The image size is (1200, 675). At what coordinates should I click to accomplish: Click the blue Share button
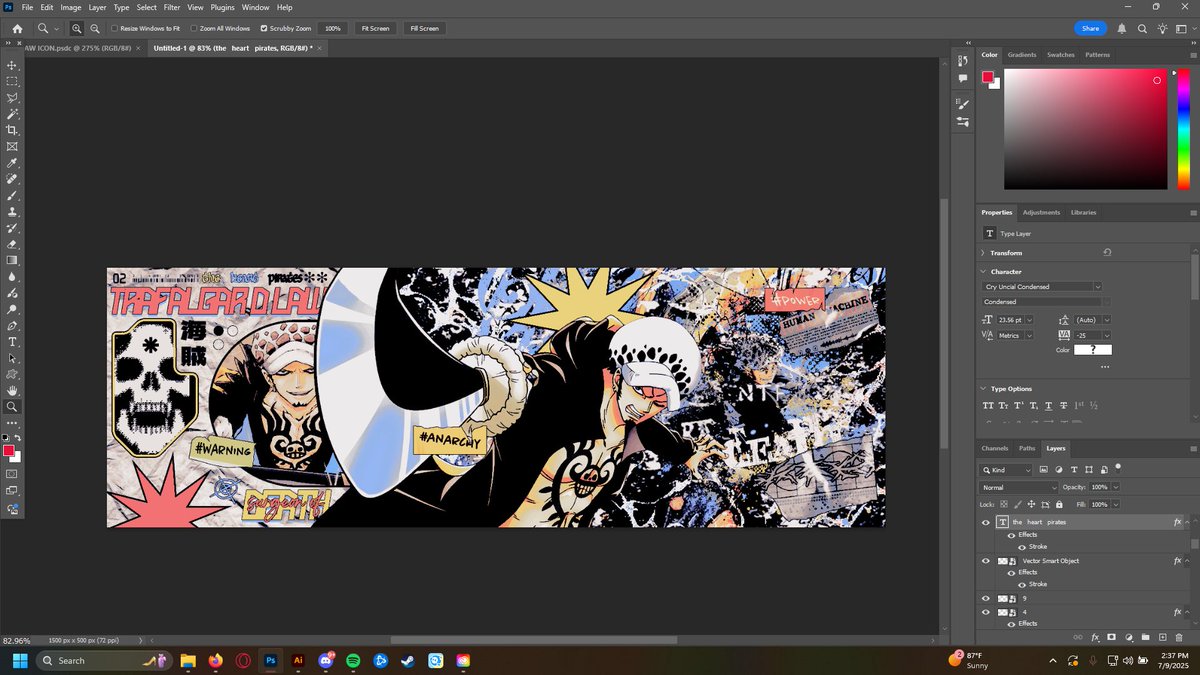click(x=1090, y=29)
